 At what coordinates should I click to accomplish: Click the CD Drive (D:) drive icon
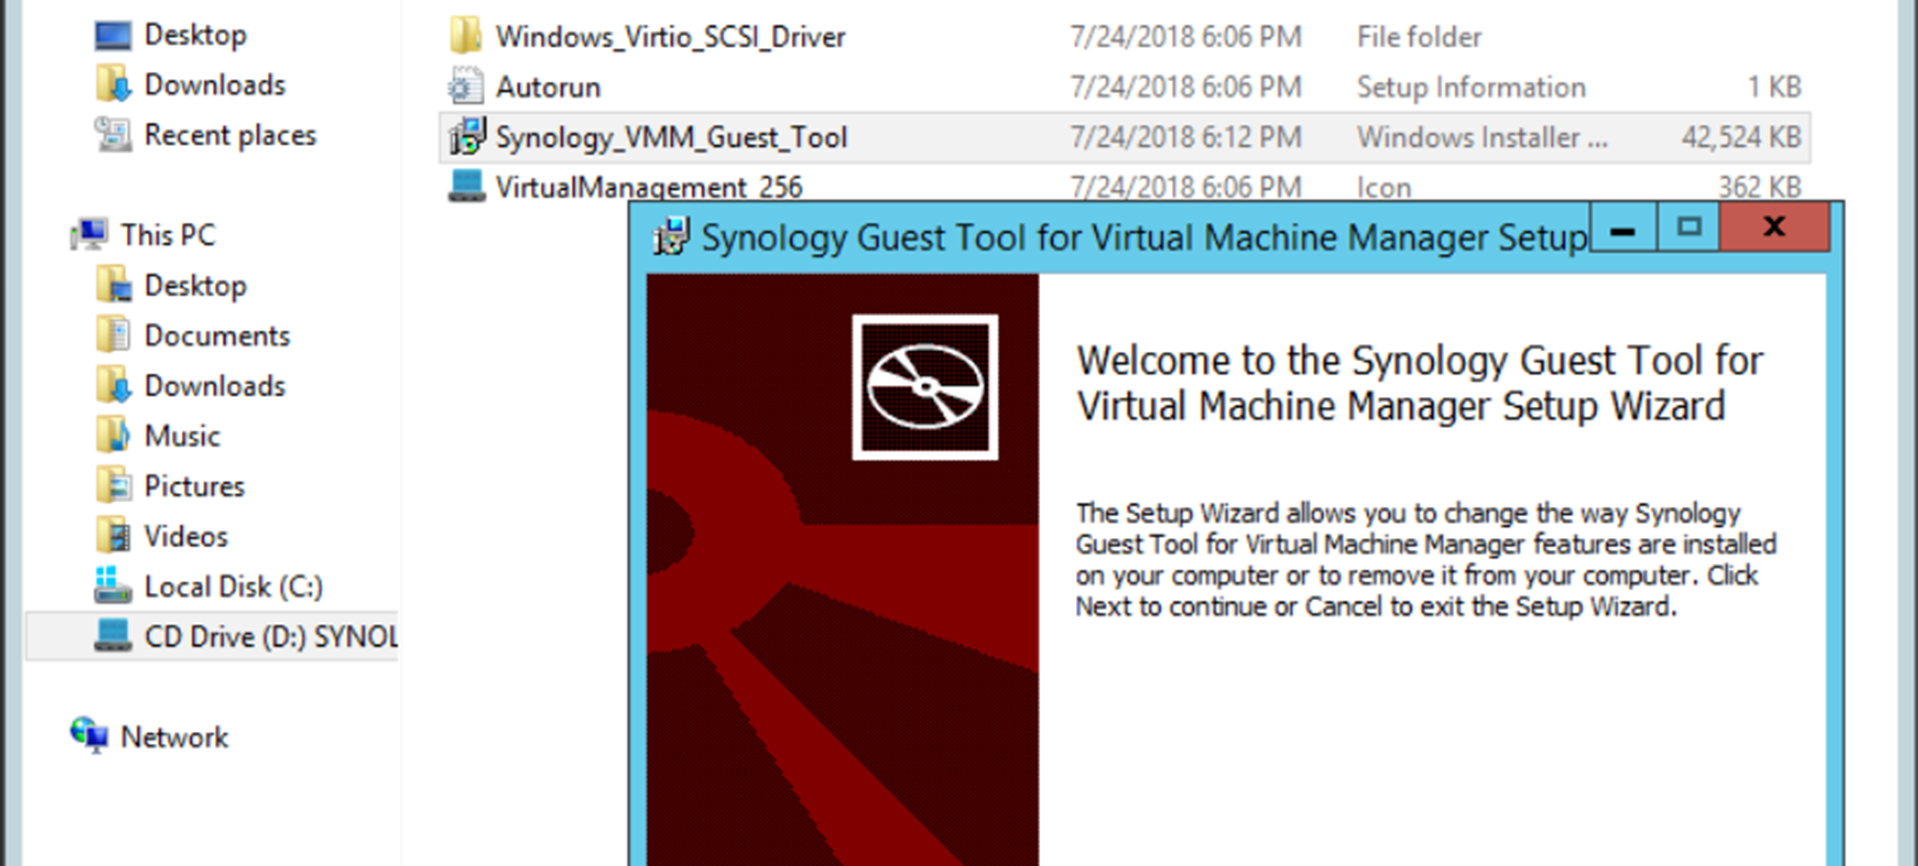tap(113, 636)
